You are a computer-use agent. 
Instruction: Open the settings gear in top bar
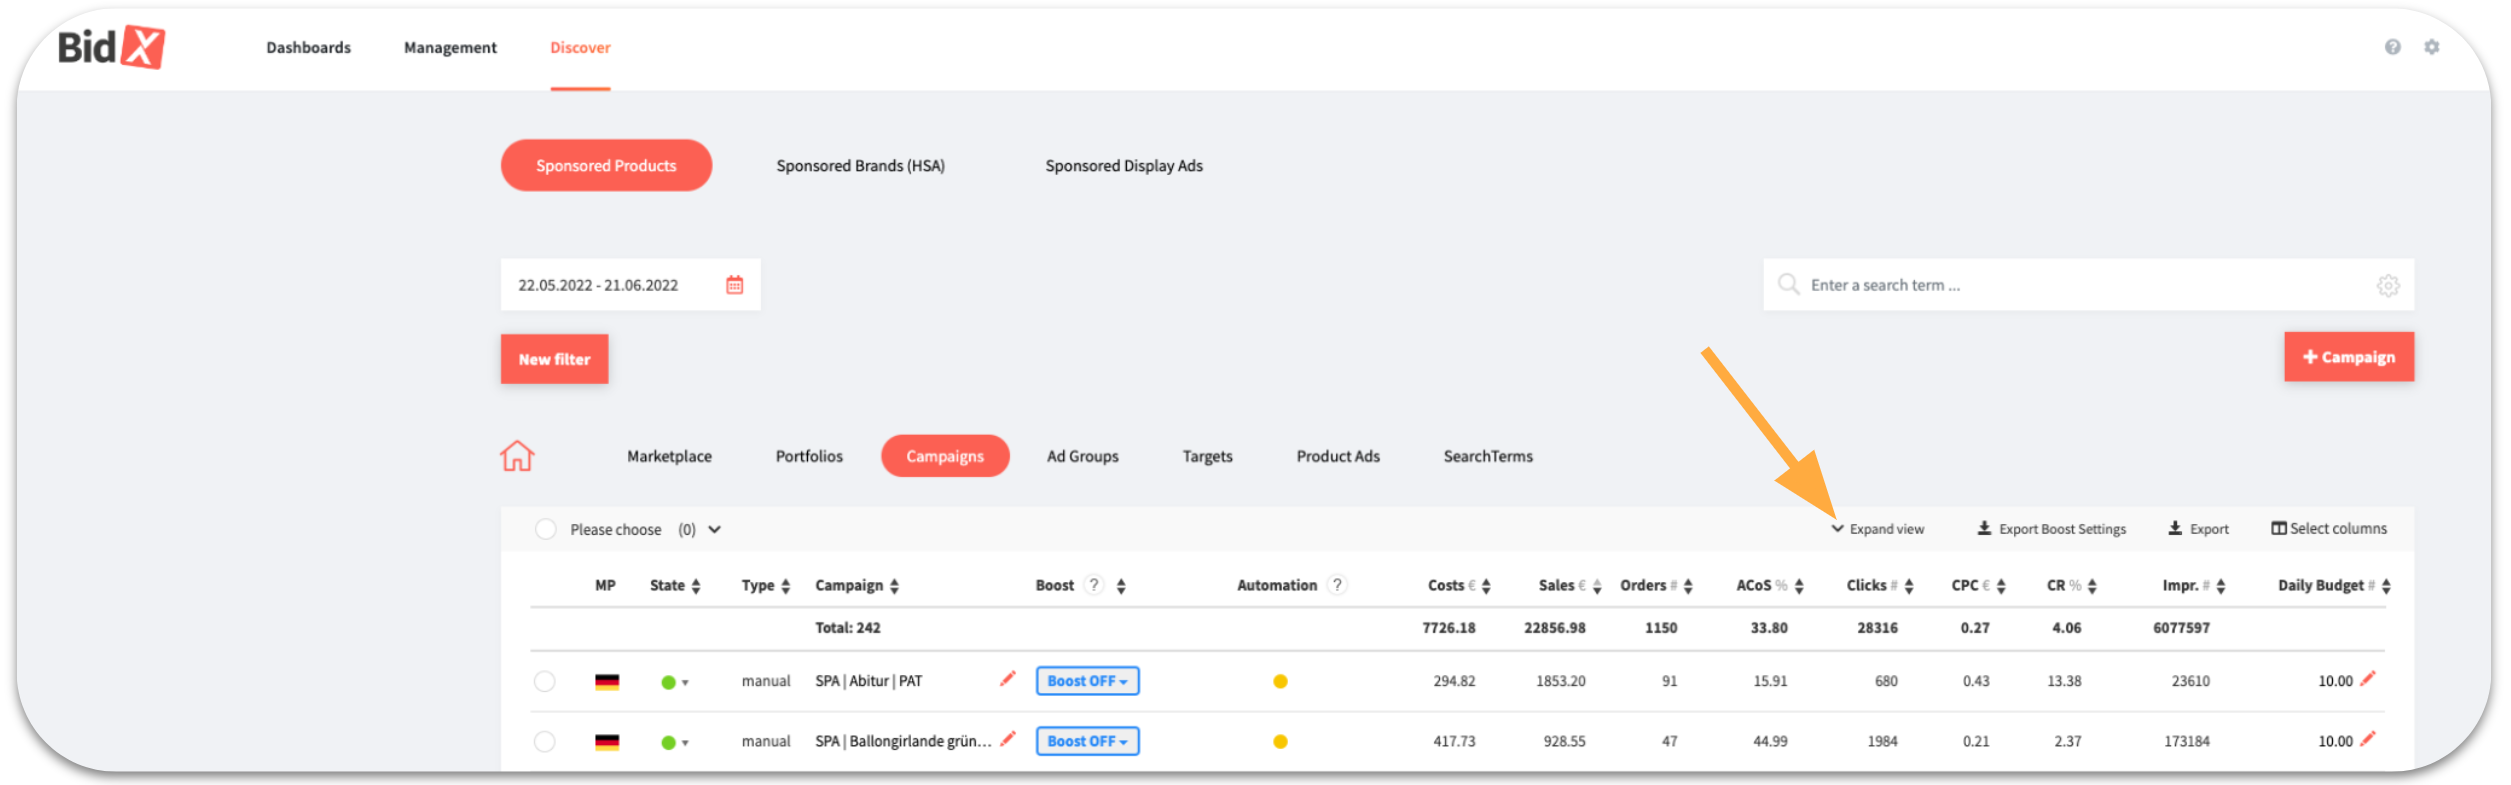point(2431,47)
